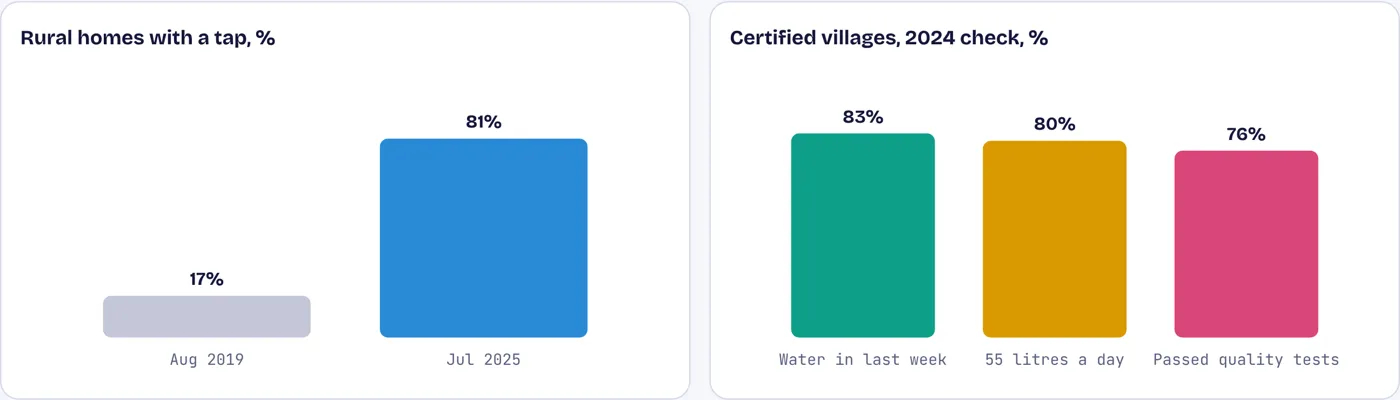This screenshot has height=400, width=1400.
Task: Click the 17% value label
Action: tap(207, 279)
